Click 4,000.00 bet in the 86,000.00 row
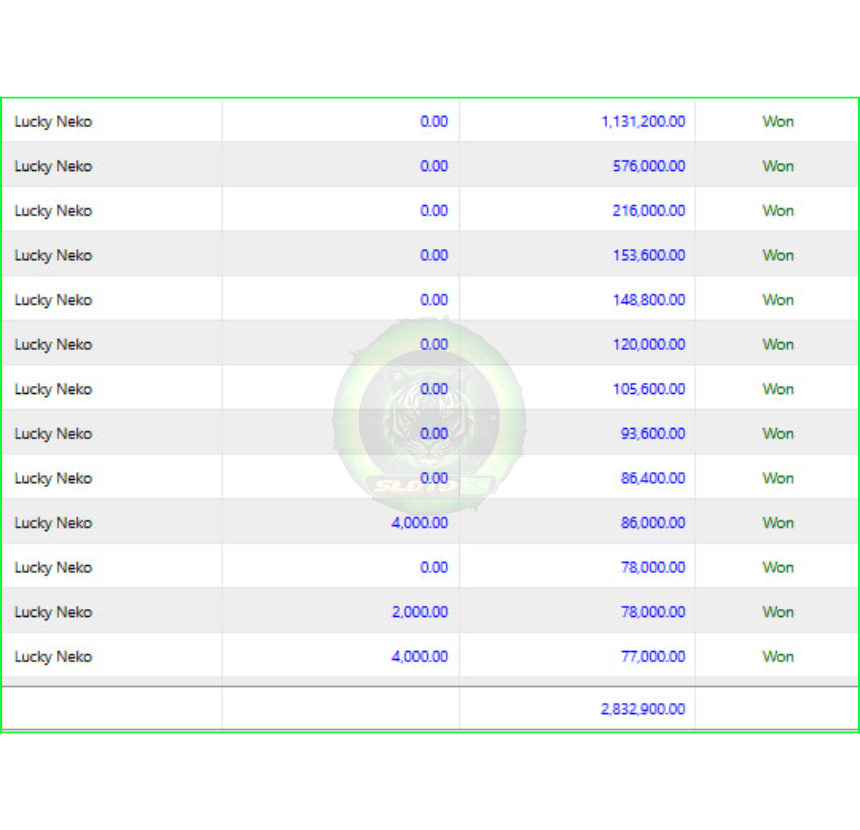The width and height of the screenshot is (860, 830). [x=420, y=522]
